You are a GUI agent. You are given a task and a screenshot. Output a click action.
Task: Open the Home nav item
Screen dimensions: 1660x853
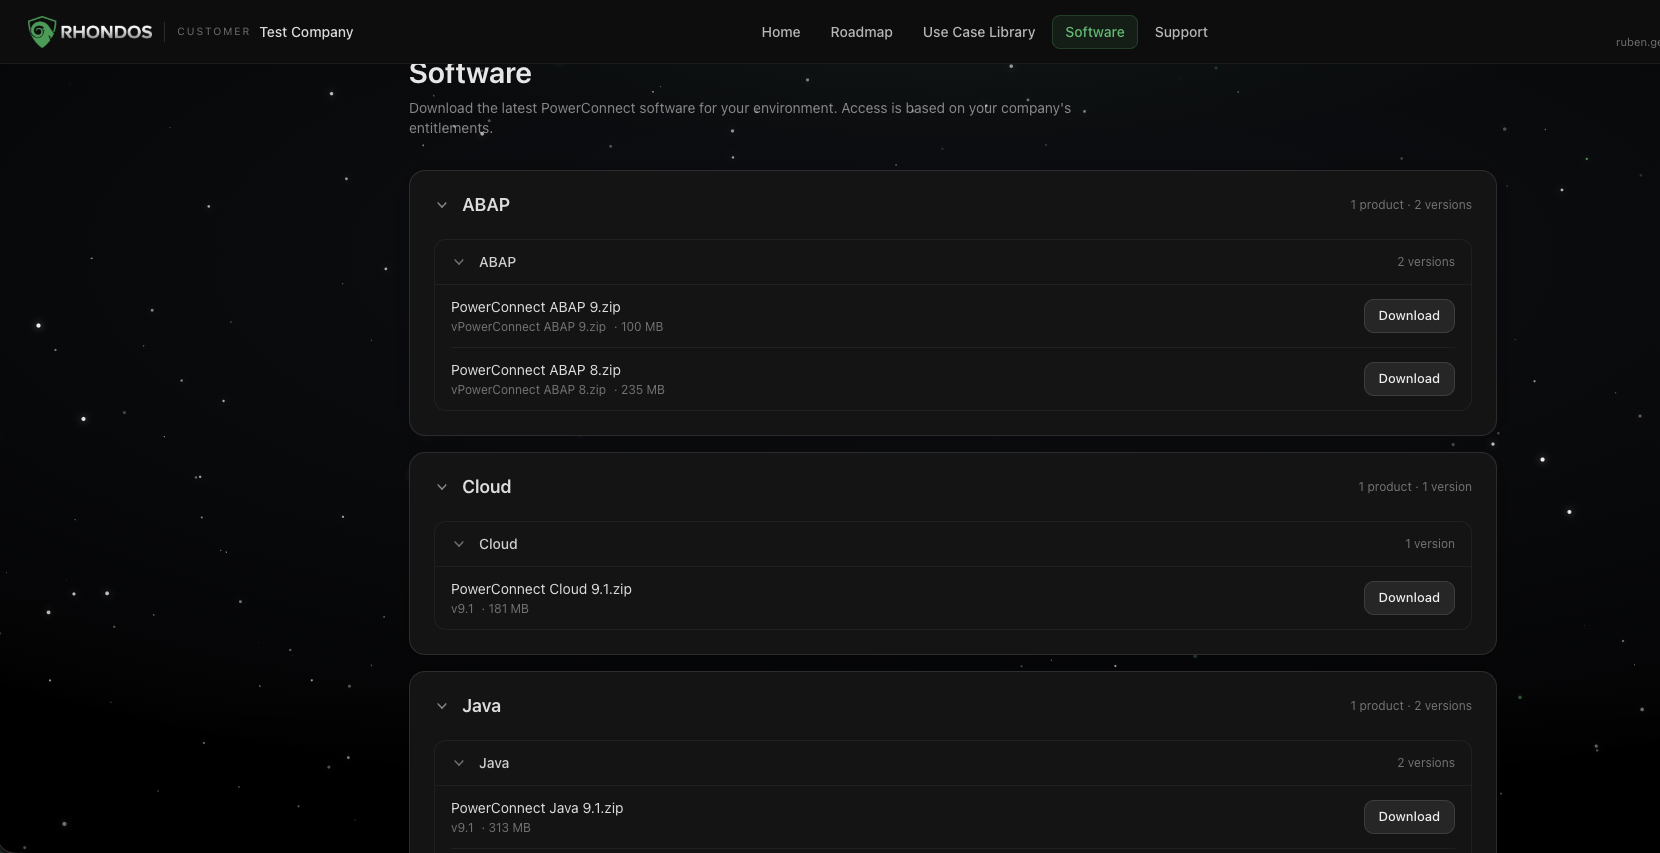[781, 32]
